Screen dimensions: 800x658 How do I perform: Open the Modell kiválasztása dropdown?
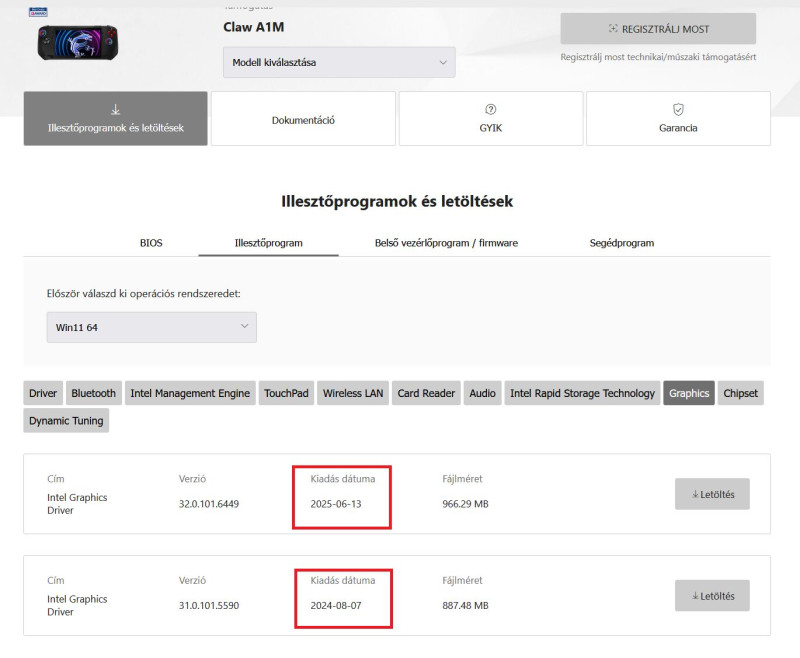point(339,62)
